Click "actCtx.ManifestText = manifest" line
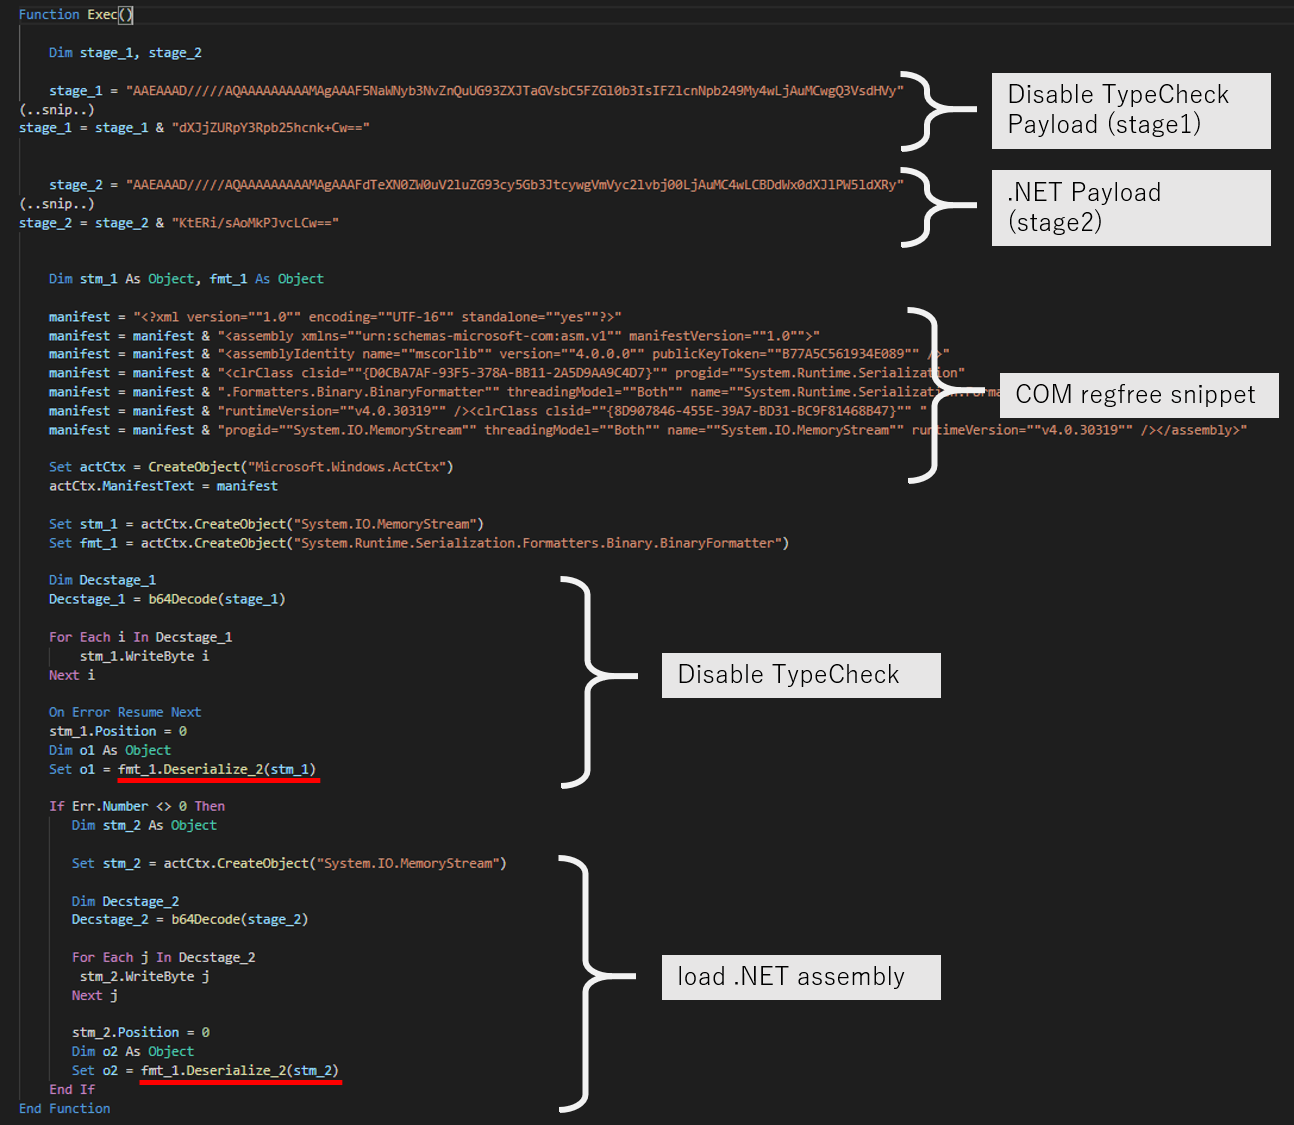The image size is (1294, 1125). coord(164,486)
